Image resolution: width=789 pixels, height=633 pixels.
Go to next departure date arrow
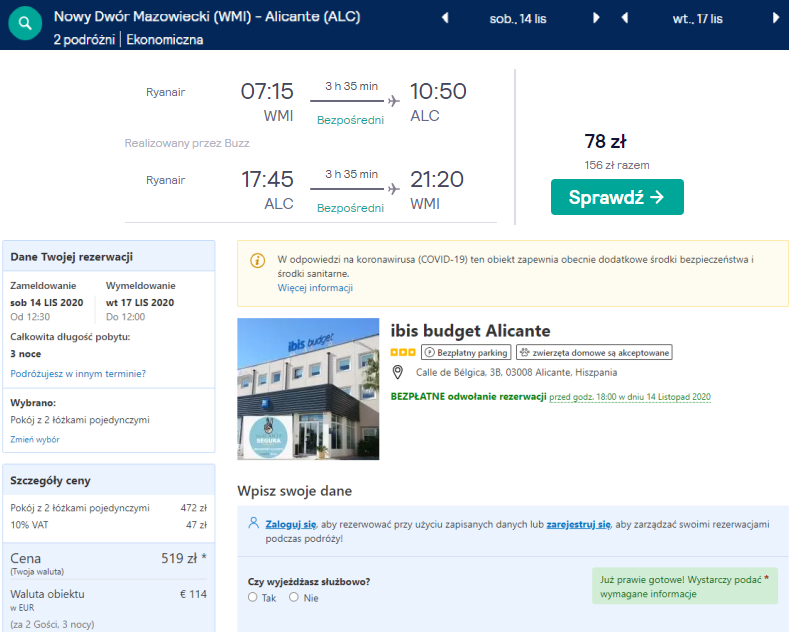tap(597, 18)
